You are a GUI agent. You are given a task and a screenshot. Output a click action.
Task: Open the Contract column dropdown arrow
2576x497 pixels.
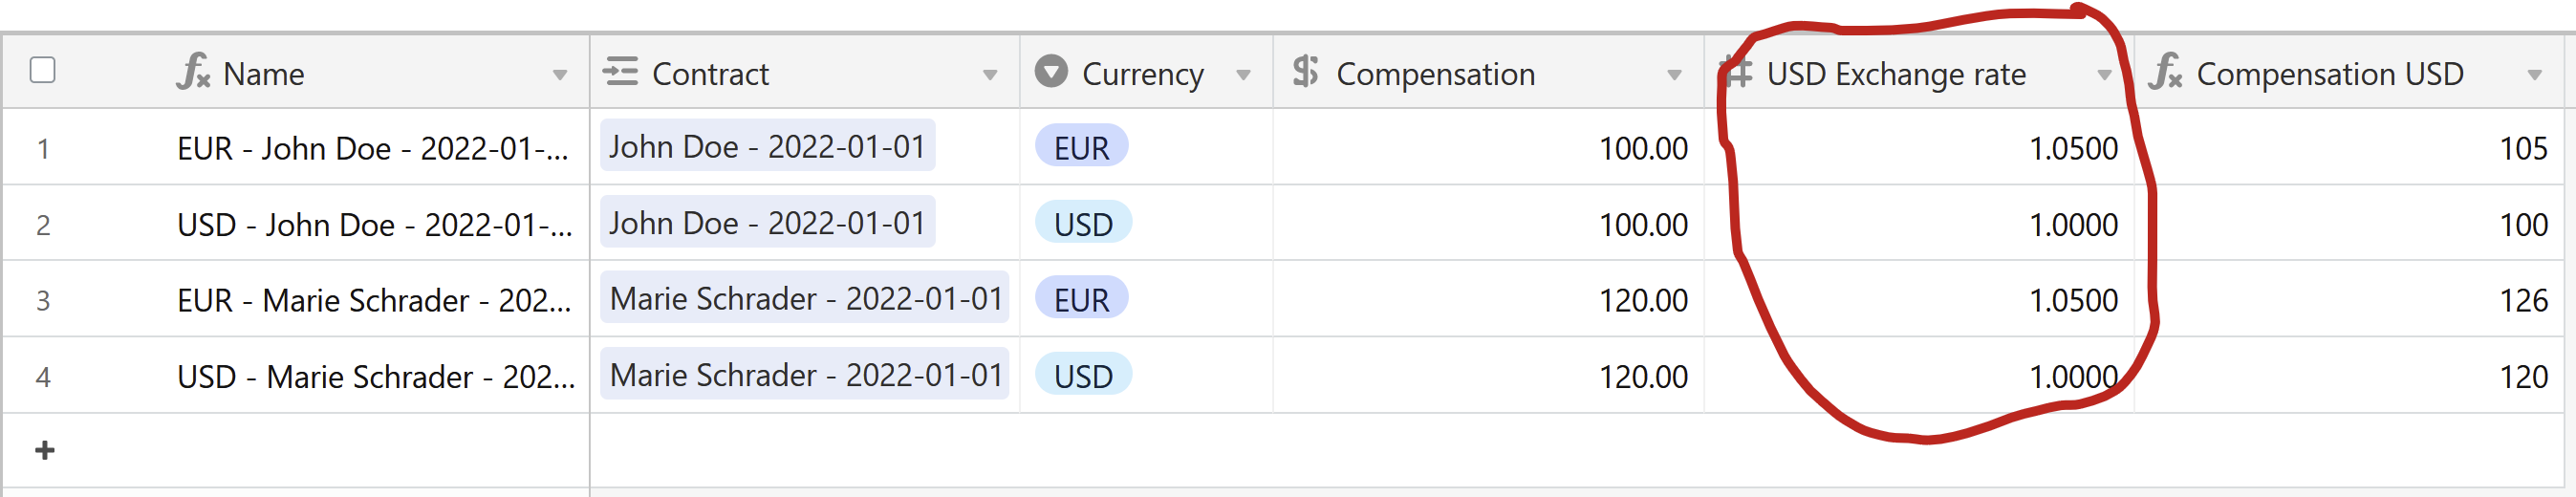(990, 75)
